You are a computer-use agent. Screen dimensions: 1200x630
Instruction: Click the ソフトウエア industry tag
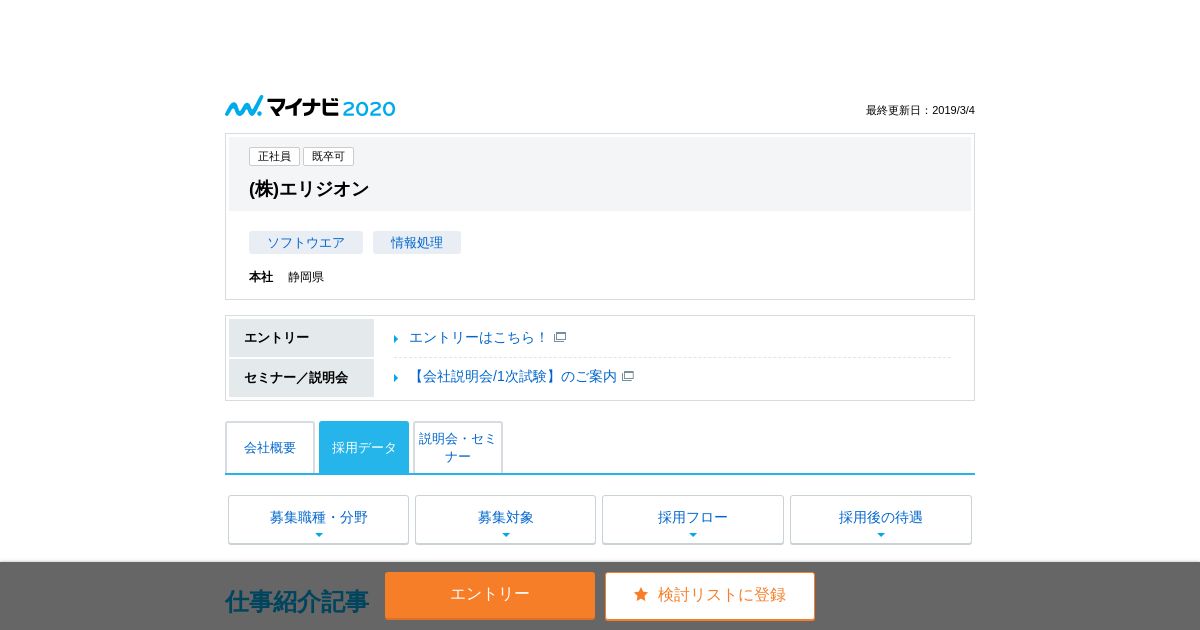point(306,243)
